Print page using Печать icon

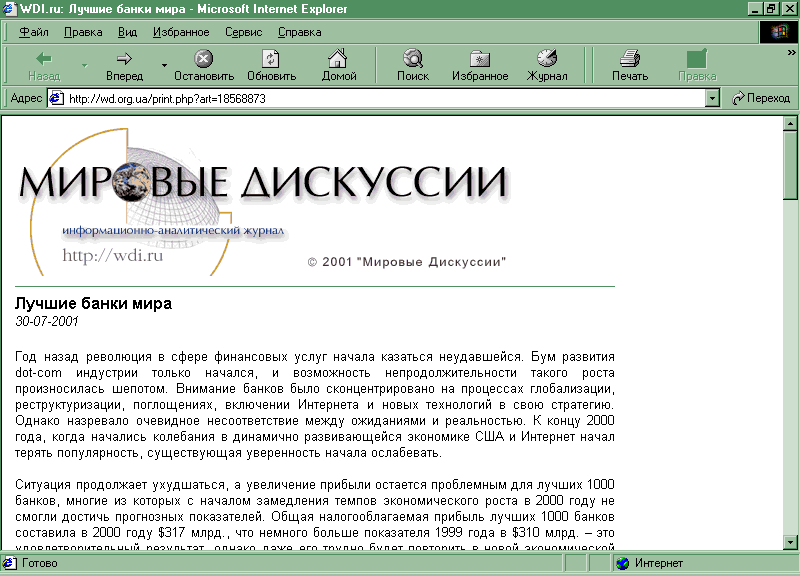point(630,59)
